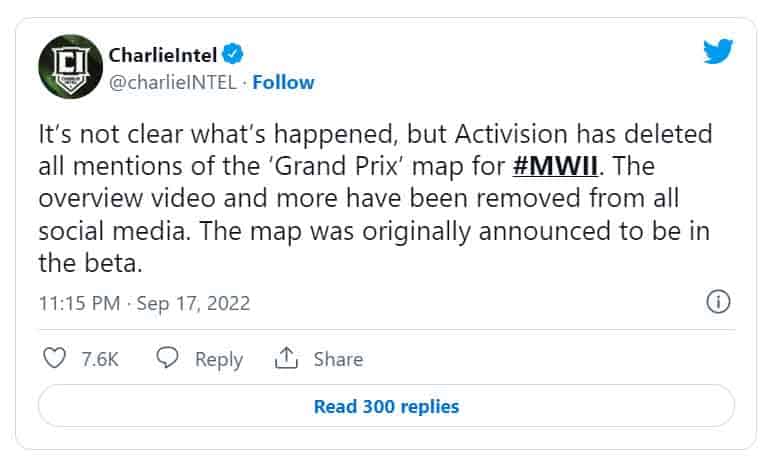Screen dimensions: 769x457
Task: Like the tweet with the heart icon
Action: pos(54,358)
